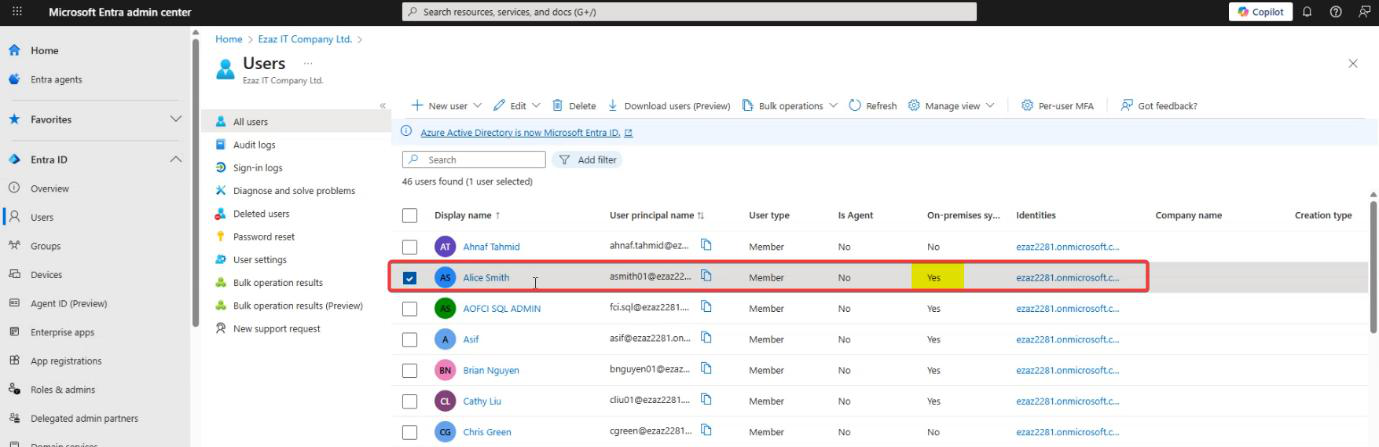Close the Users blade with X
The width and height of the screenshot is (1379, 447).
(1353, 63)
